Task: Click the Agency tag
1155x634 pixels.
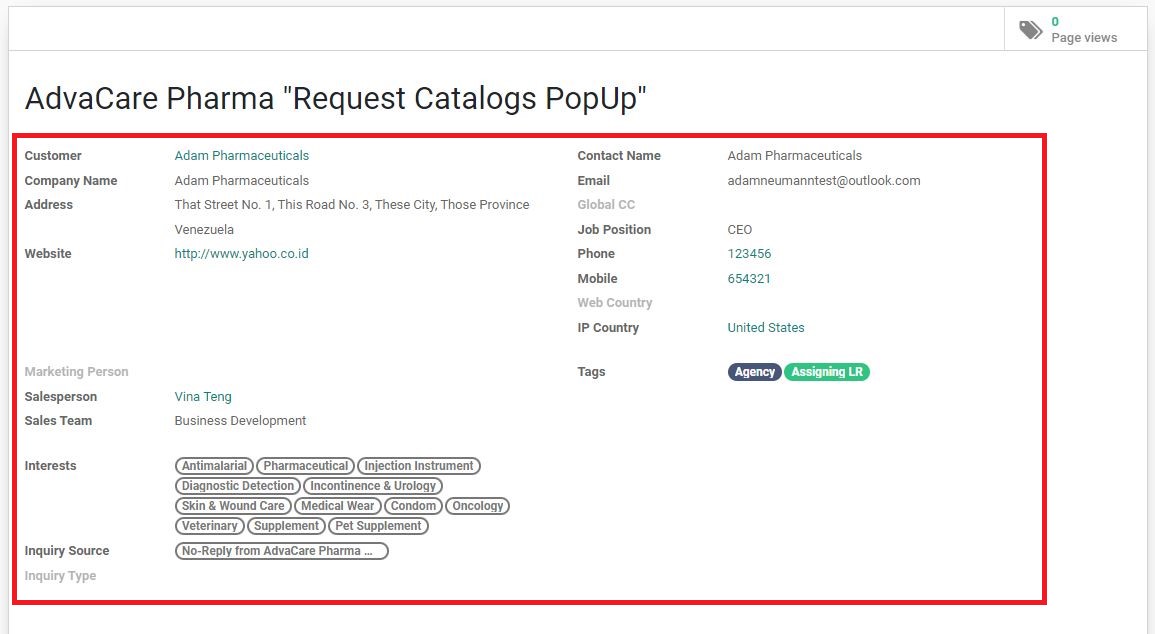Action: [754, 372]
